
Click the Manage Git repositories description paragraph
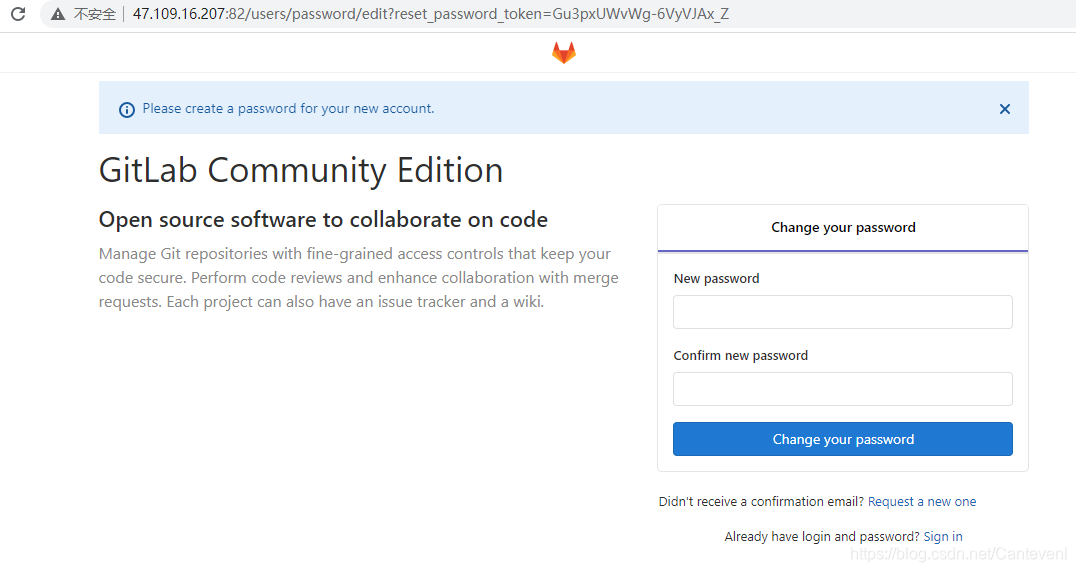click(358, 278)
